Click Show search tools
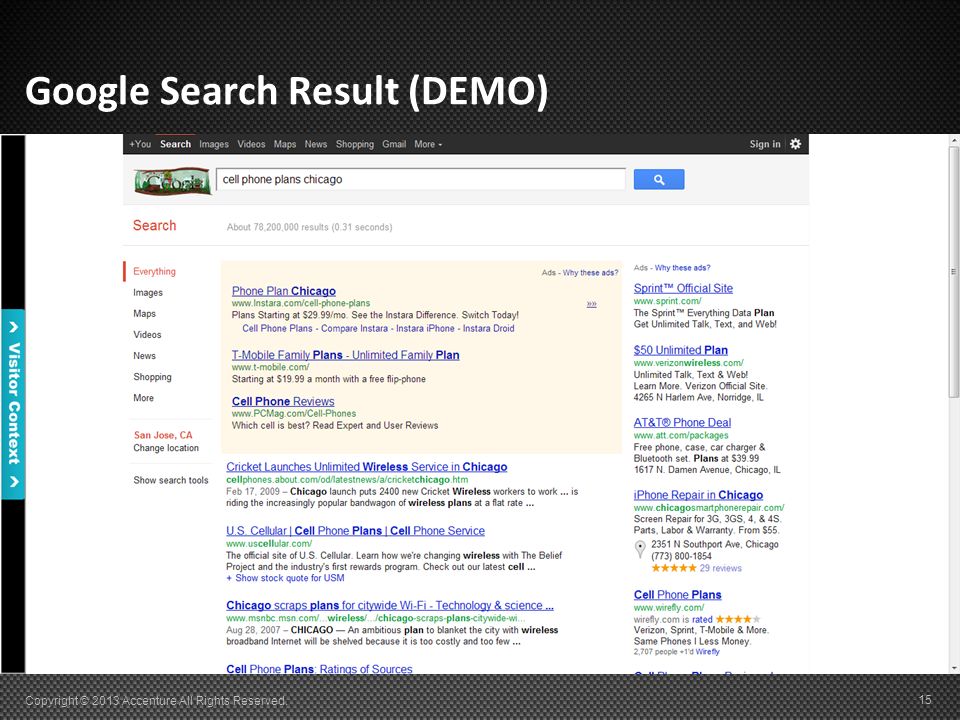 [x=171, y=481]
